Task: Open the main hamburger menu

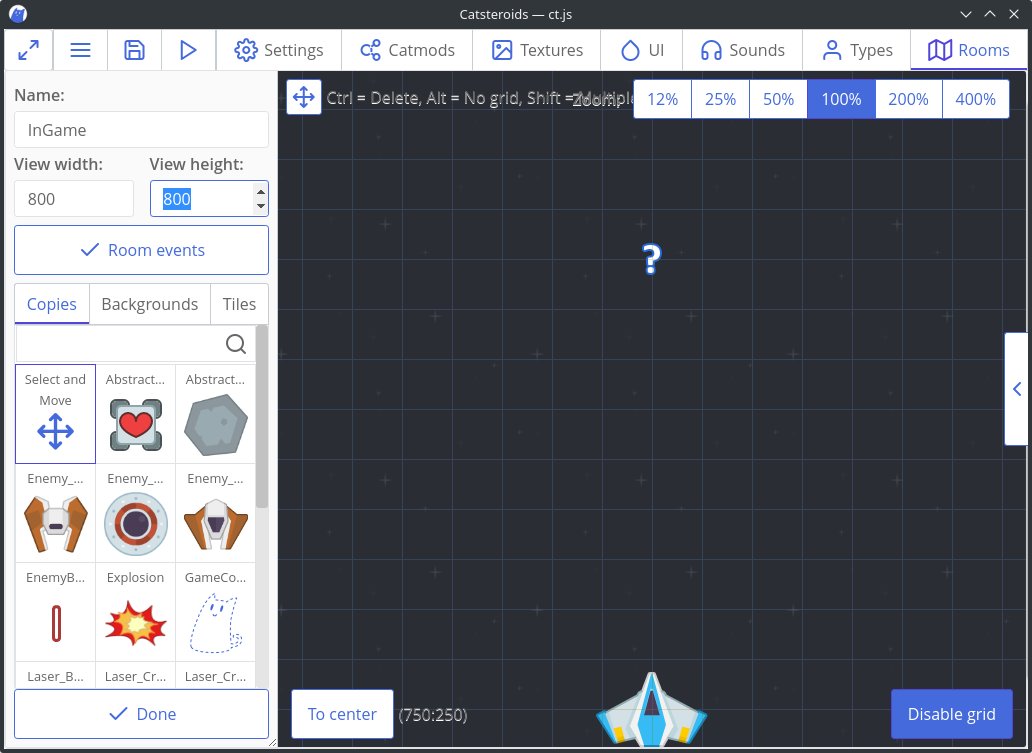Action: tap(80, 50)
